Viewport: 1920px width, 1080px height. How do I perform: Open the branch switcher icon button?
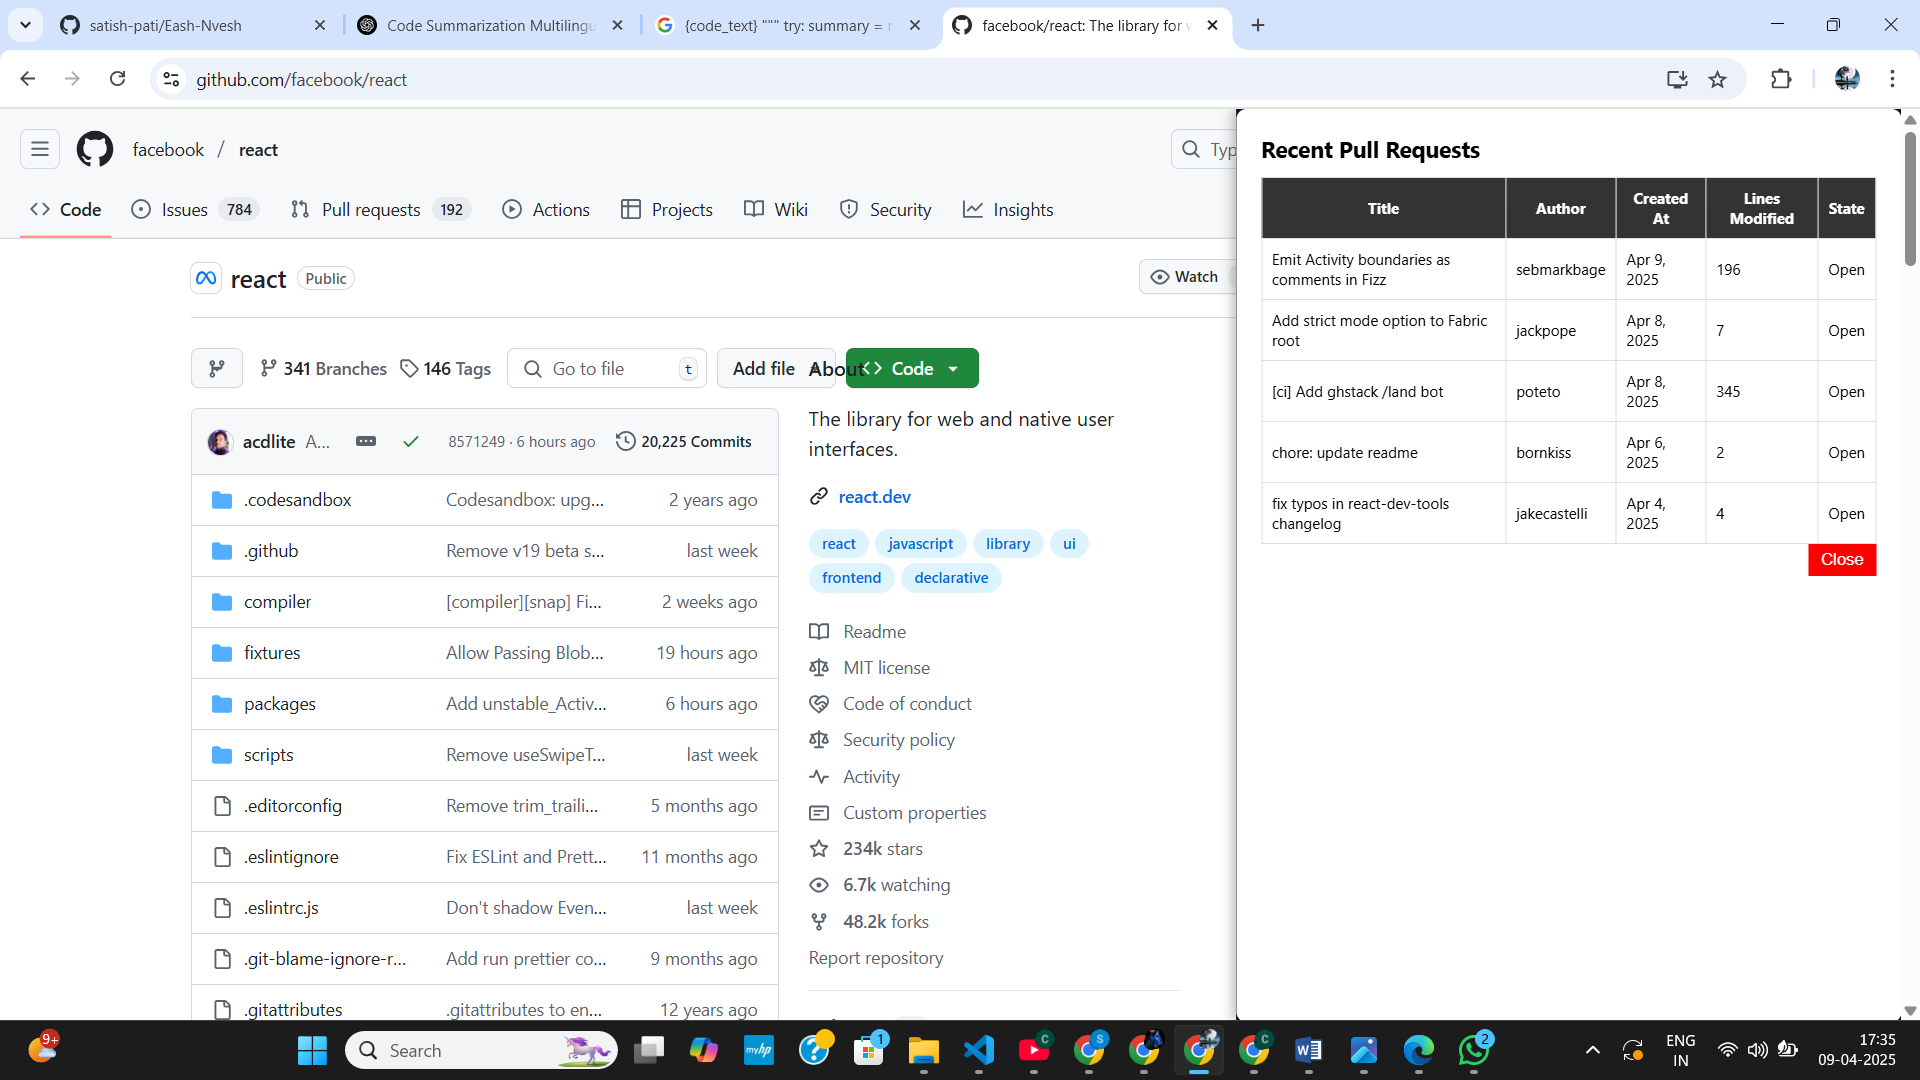pyautogui.click(x=217, y=368)
